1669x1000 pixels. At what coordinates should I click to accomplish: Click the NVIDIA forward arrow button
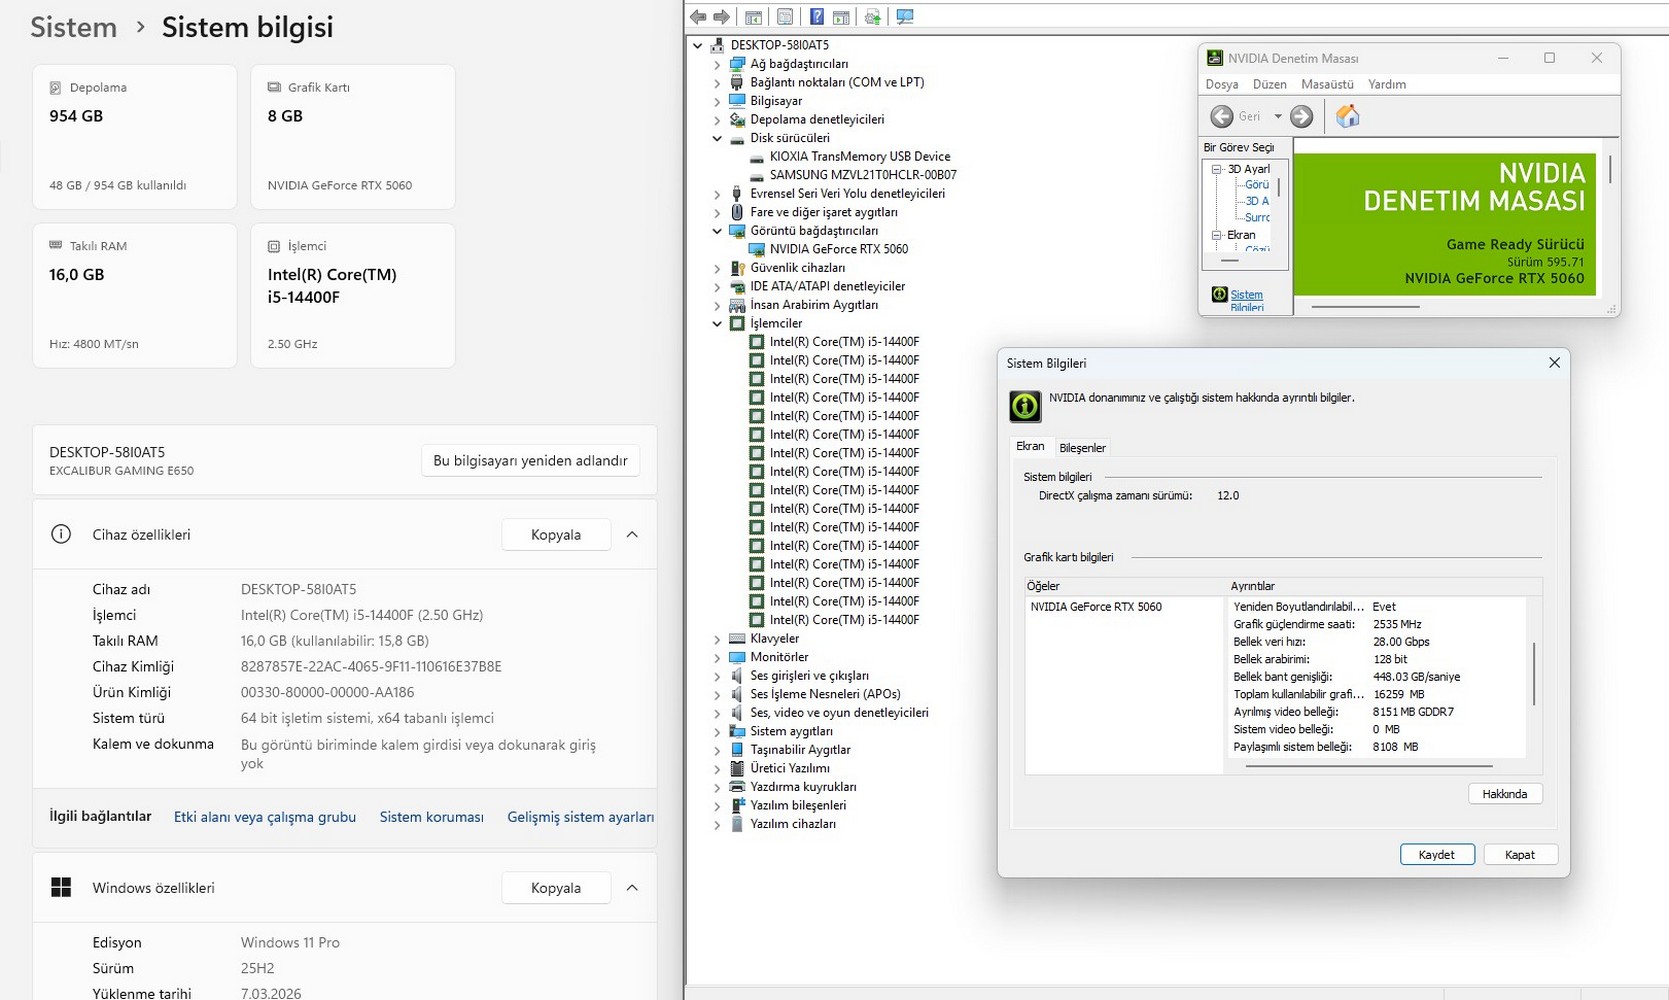pos(1301,116)
